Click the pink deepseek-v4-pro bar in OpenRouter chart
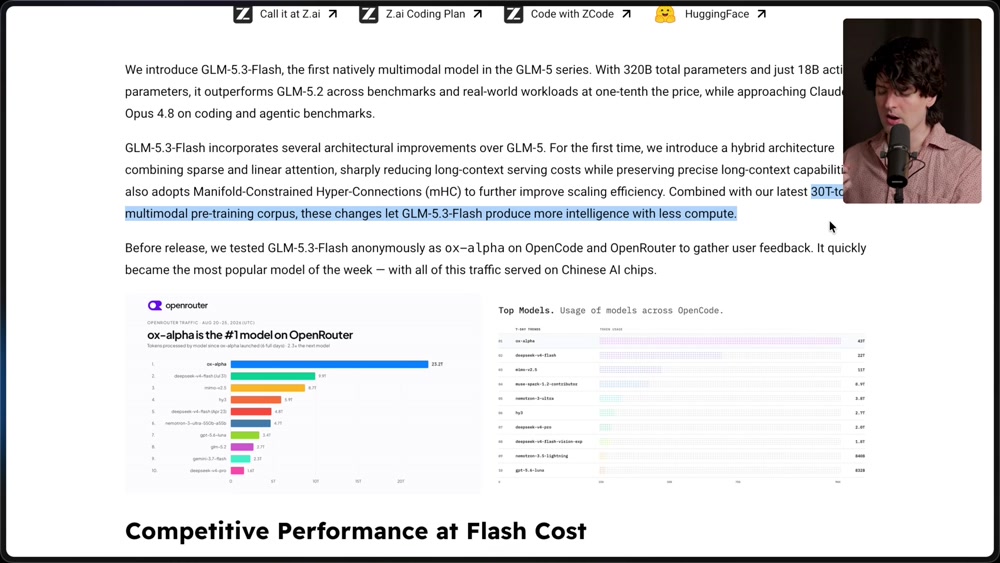Image resolution: width=1000 pixels, height=563 pixels. [x=237, y=471]
